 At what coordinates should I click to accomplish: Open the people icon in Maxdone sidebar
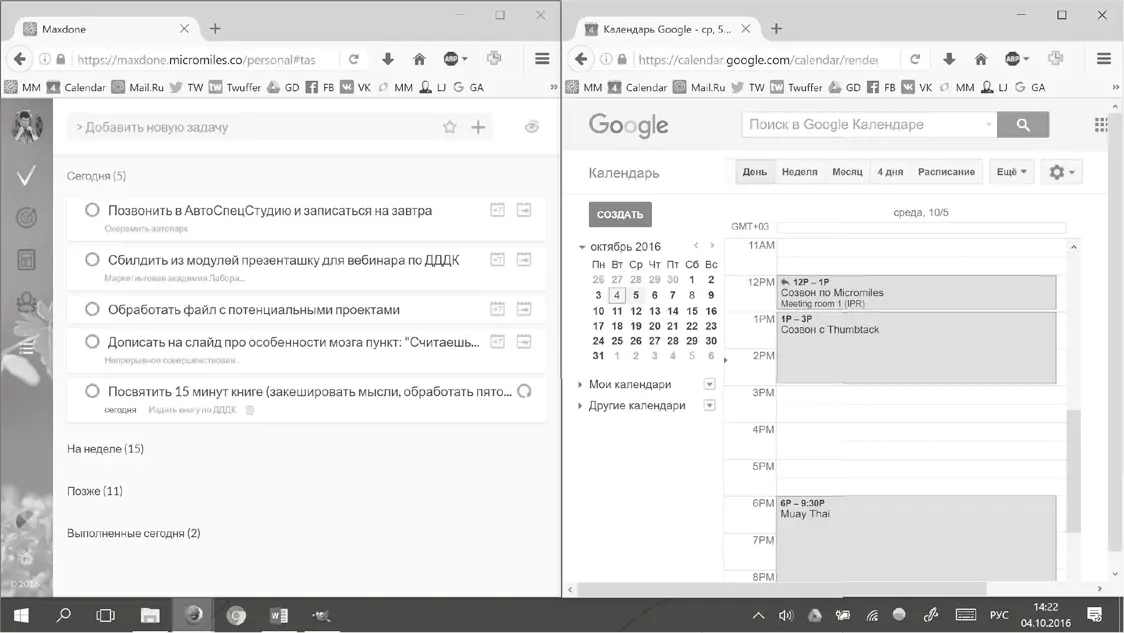tap(27, 301)
